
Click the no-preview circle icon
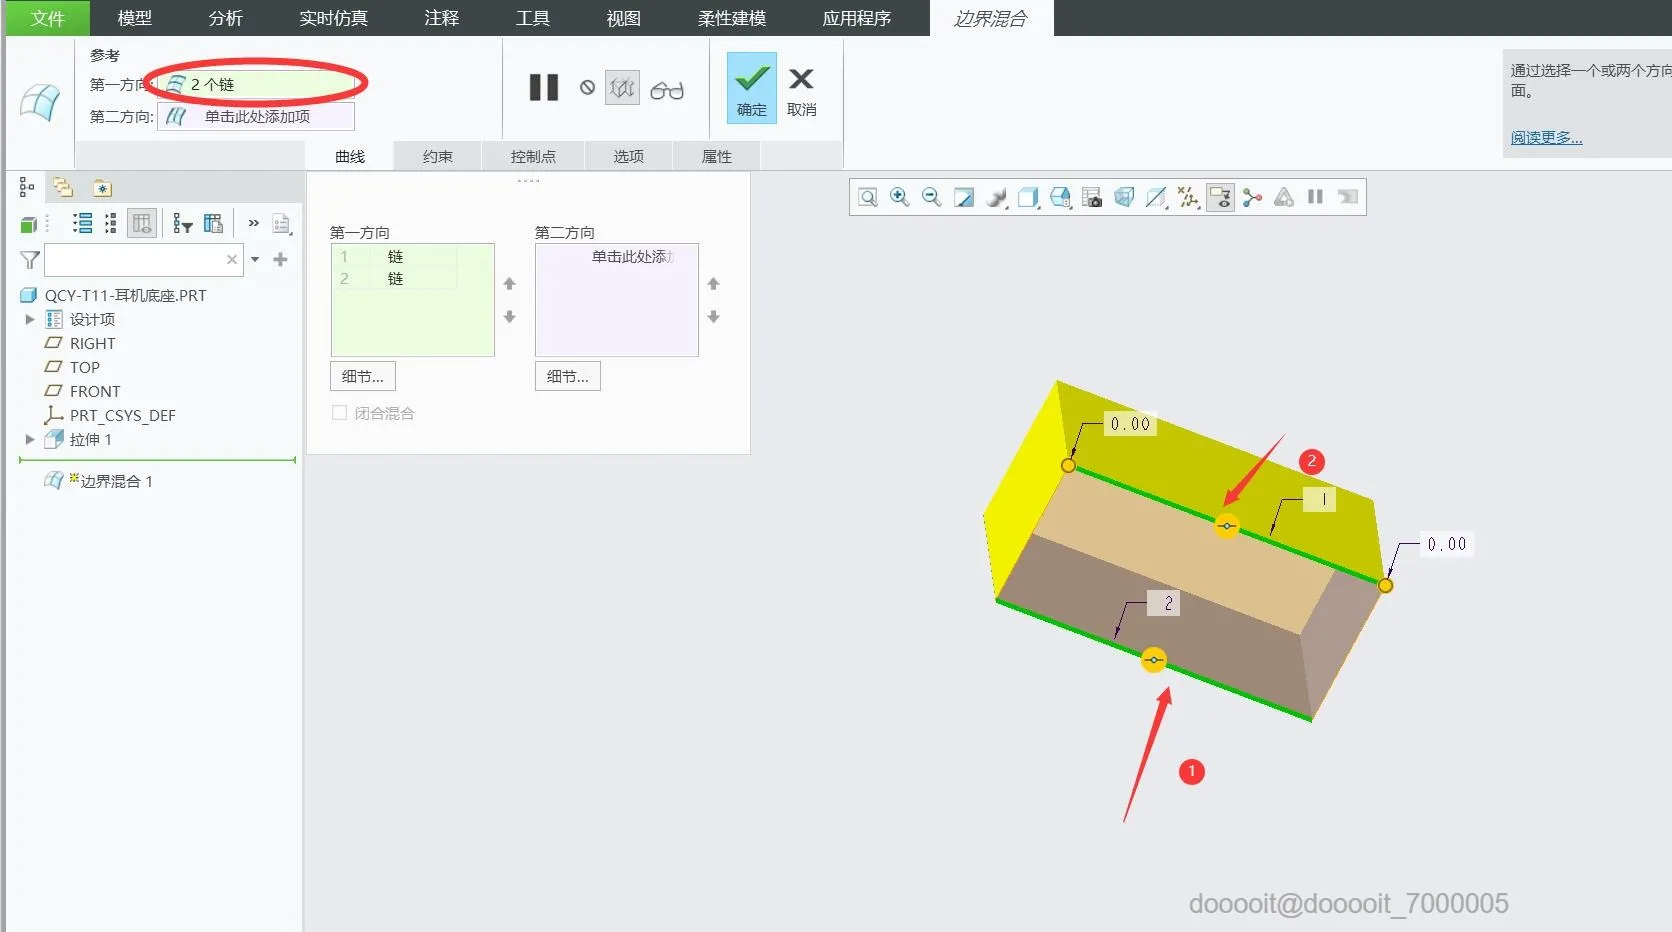point(587,88)
